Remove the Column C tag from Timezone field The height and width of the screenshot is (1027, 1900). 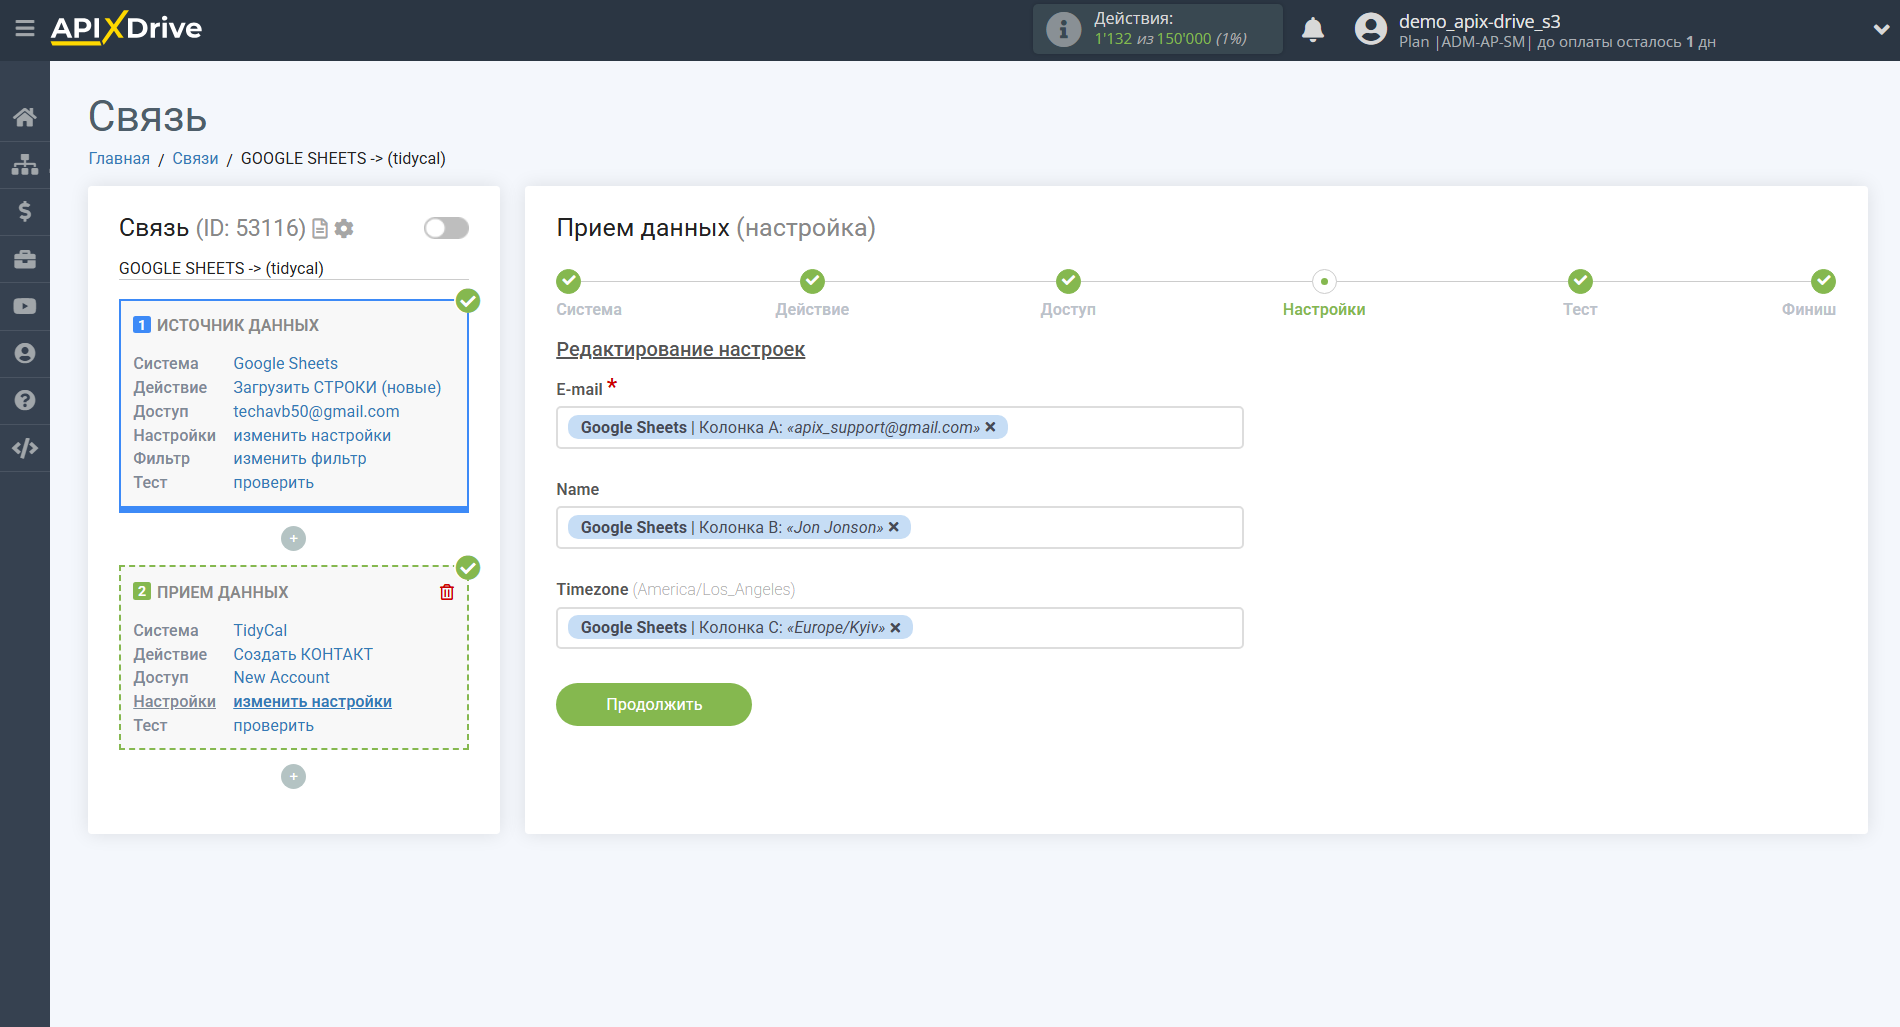pos(895,628)
